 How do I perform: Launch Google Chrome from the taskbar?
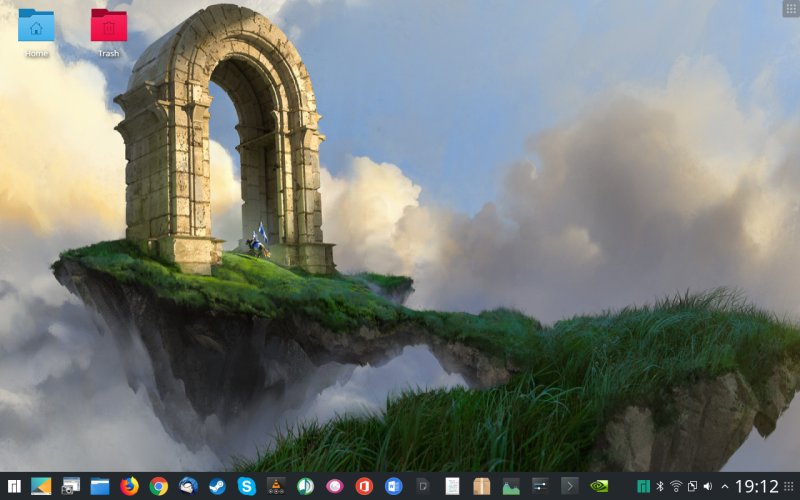tap(159, 486)
